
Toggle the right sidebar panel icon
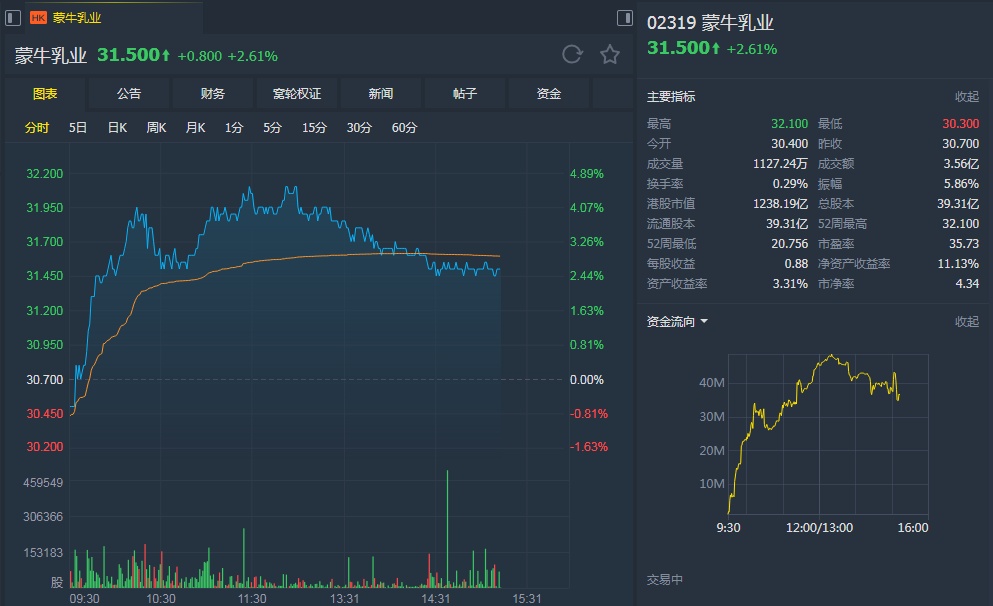625,17
